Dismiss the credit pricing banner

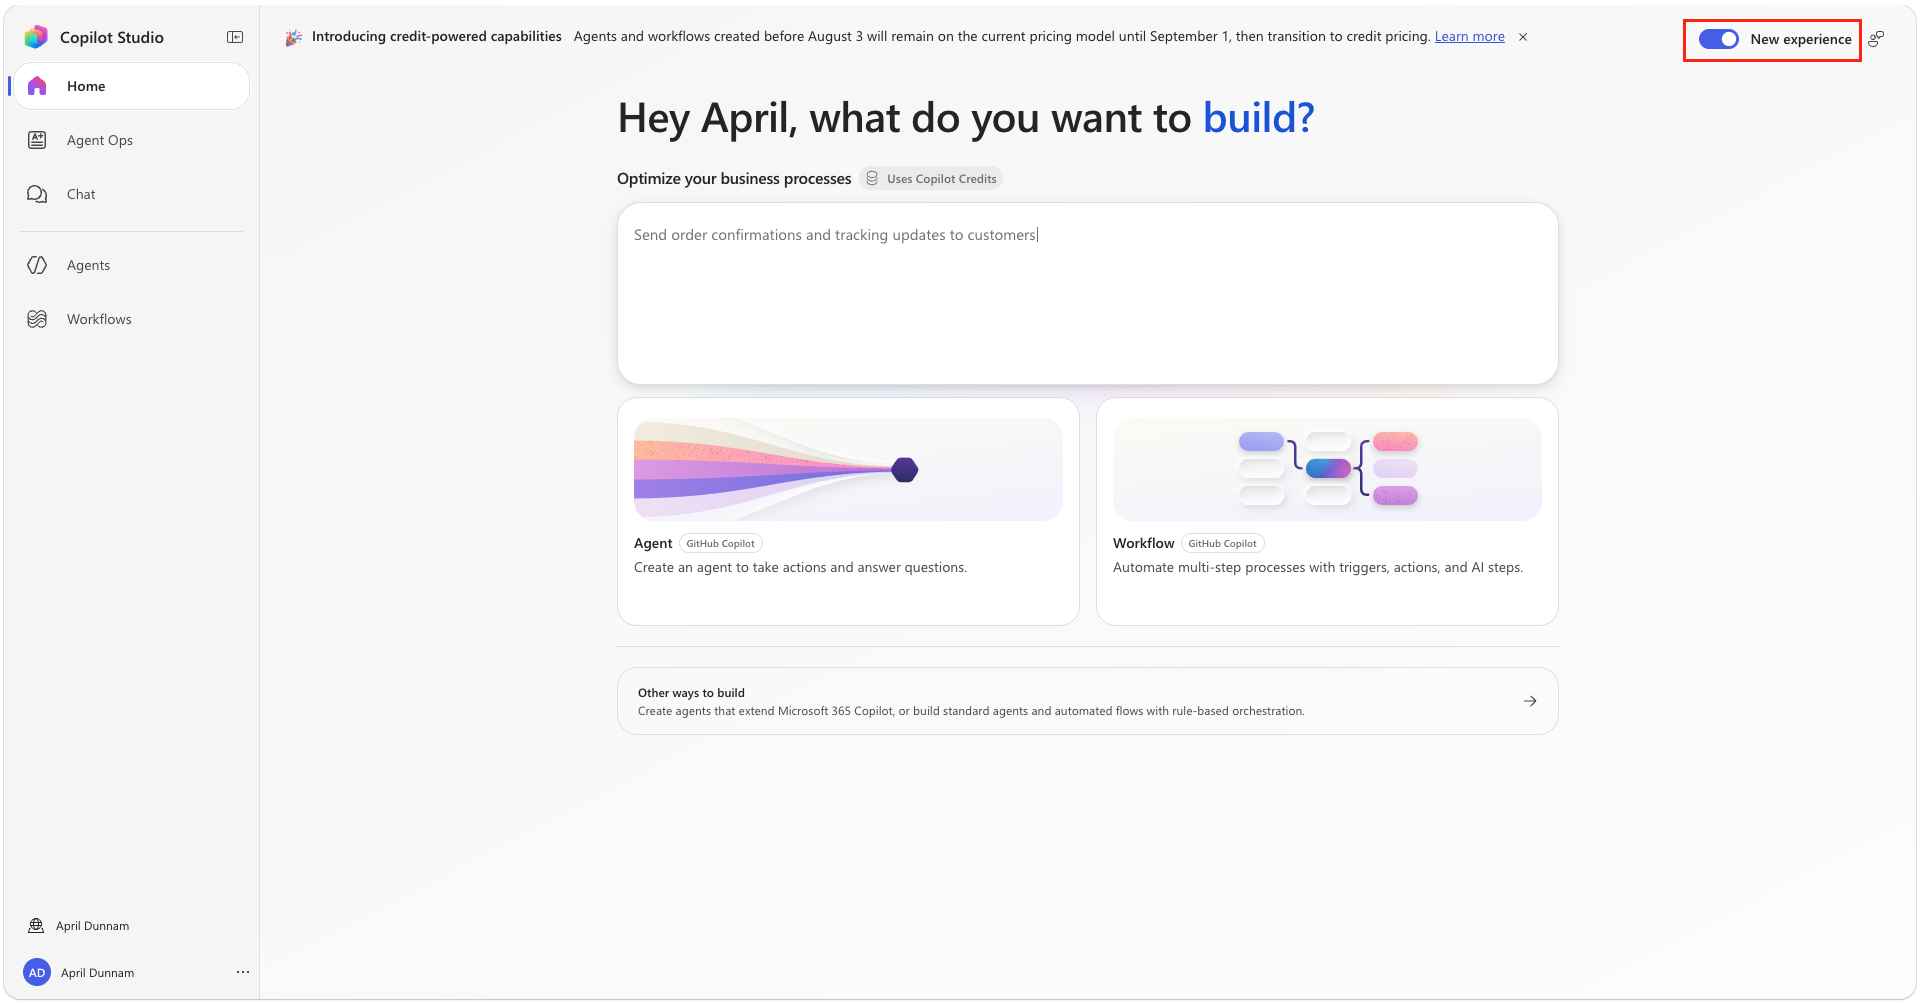pyautogui.click(x=1523, y=37)
